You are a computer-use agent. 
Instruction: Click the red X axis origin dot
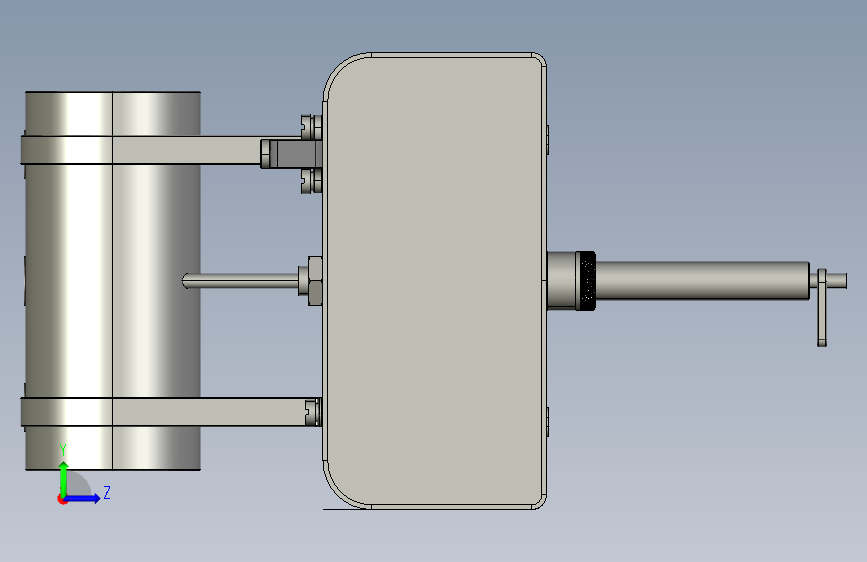62,499
